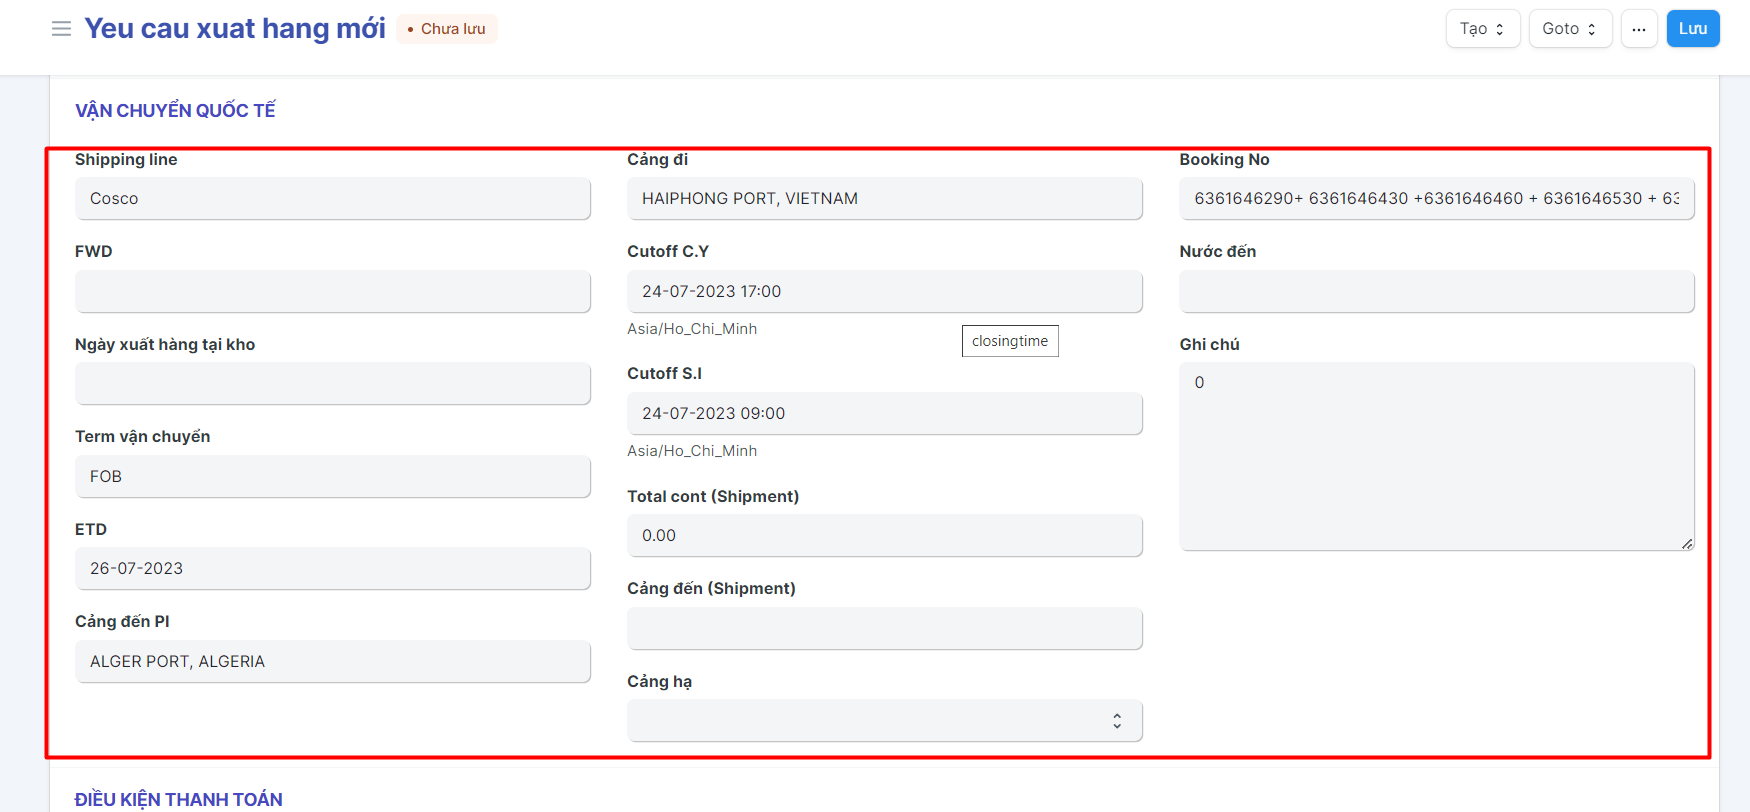1750x812 pixels.
Task: Click the Shipping line field with Cosco
Action: [x=332, y=199]
